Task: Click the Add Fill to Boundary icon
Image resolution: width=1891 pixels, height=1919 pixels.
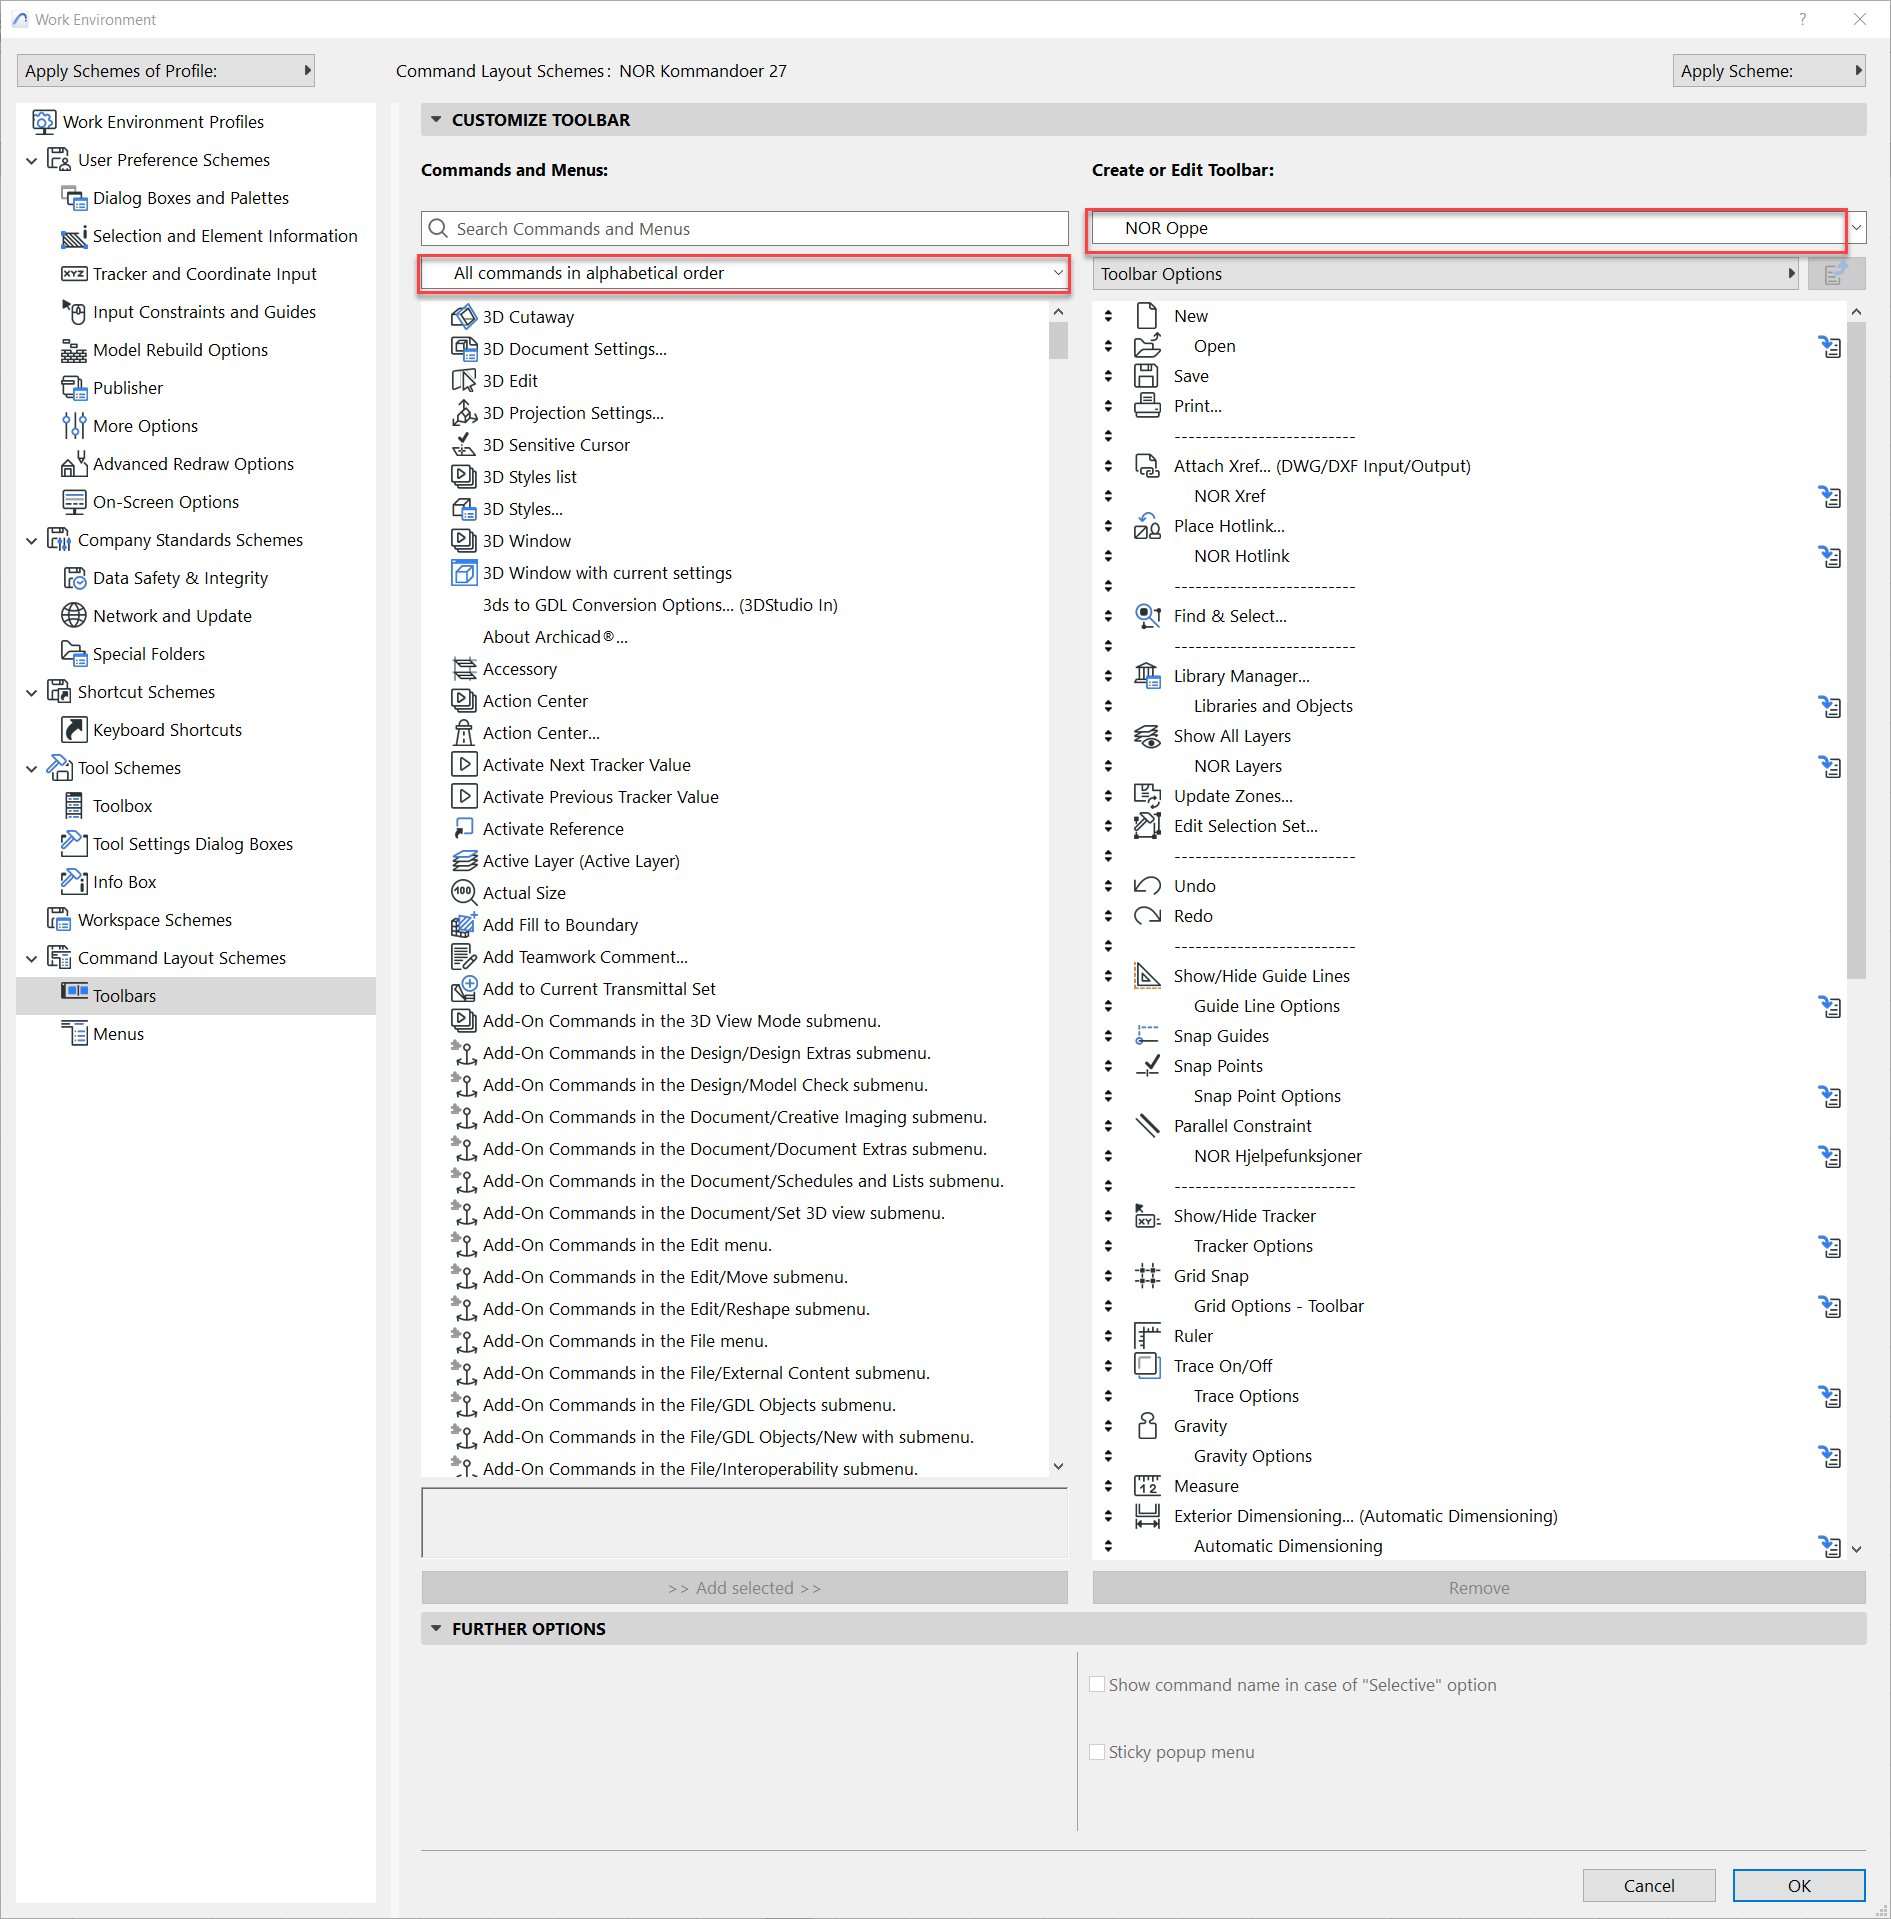Action: (464, 925)
